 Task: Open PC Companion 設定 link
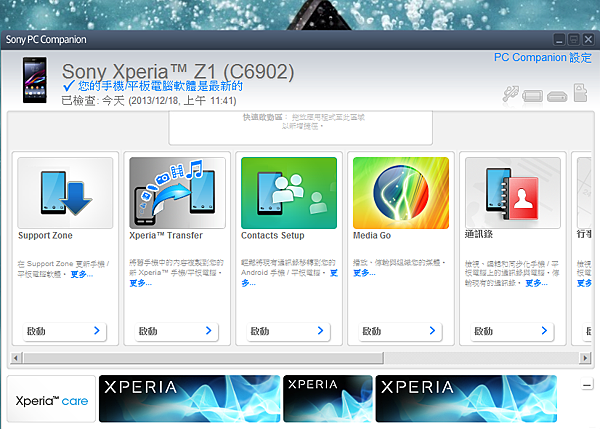click(542, 57)
